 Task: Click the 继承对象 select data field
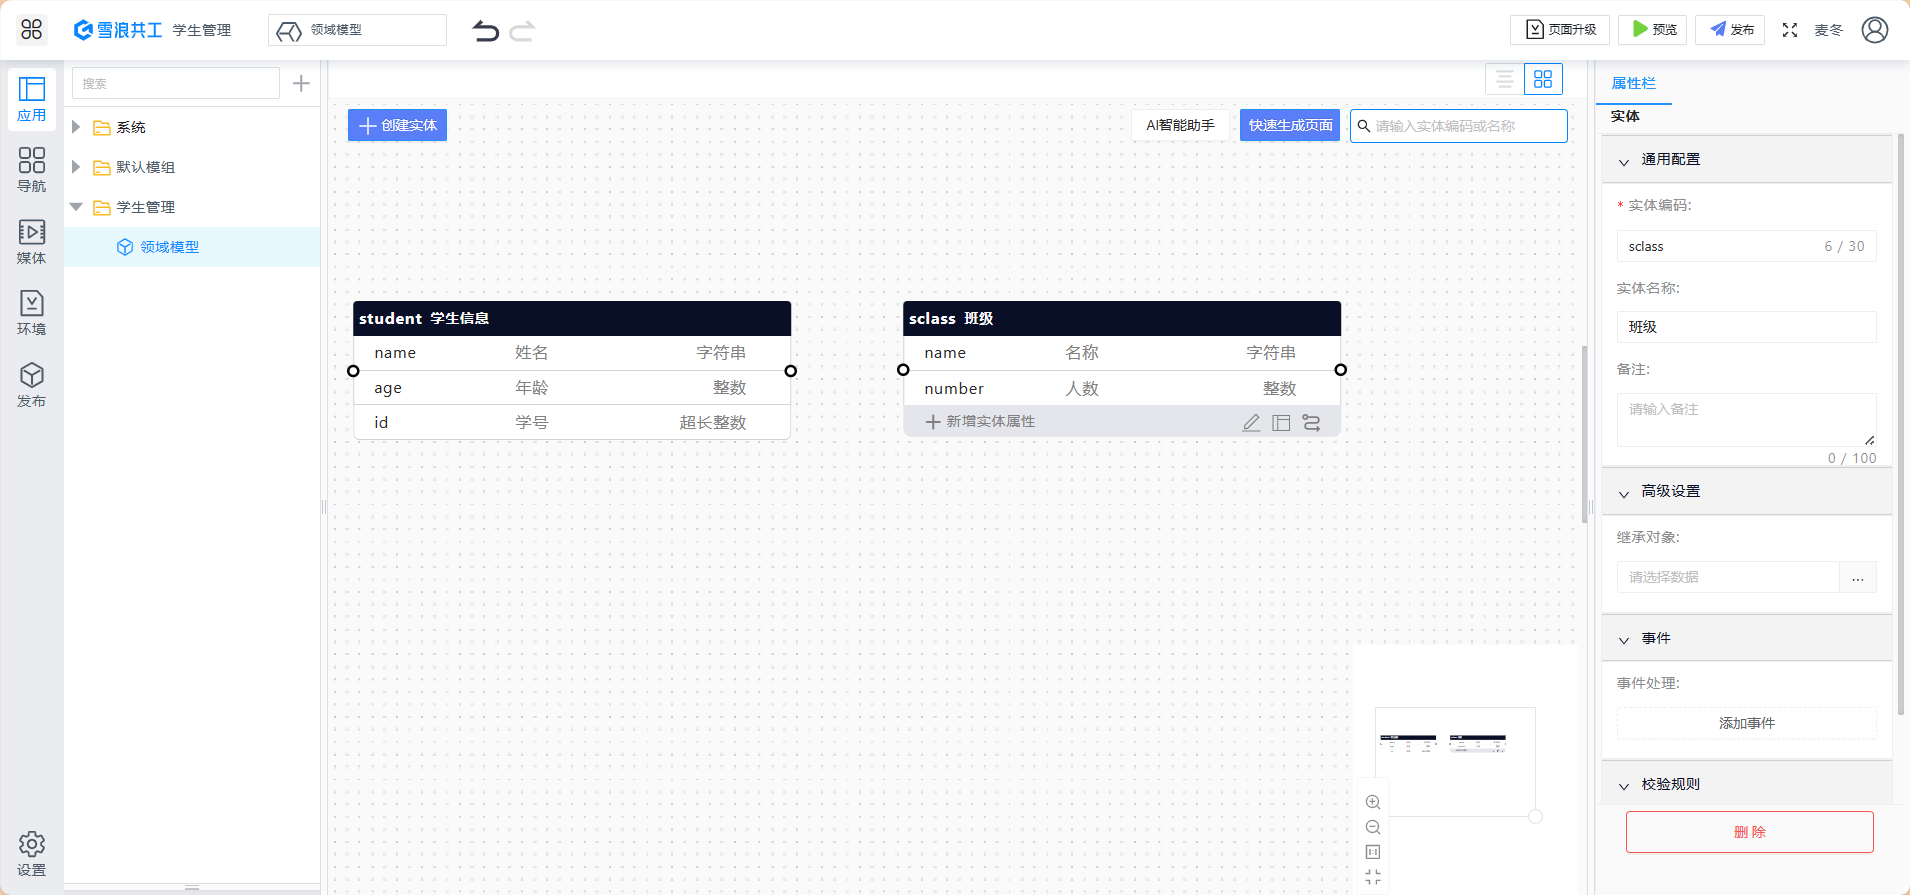click(1728, 577)
